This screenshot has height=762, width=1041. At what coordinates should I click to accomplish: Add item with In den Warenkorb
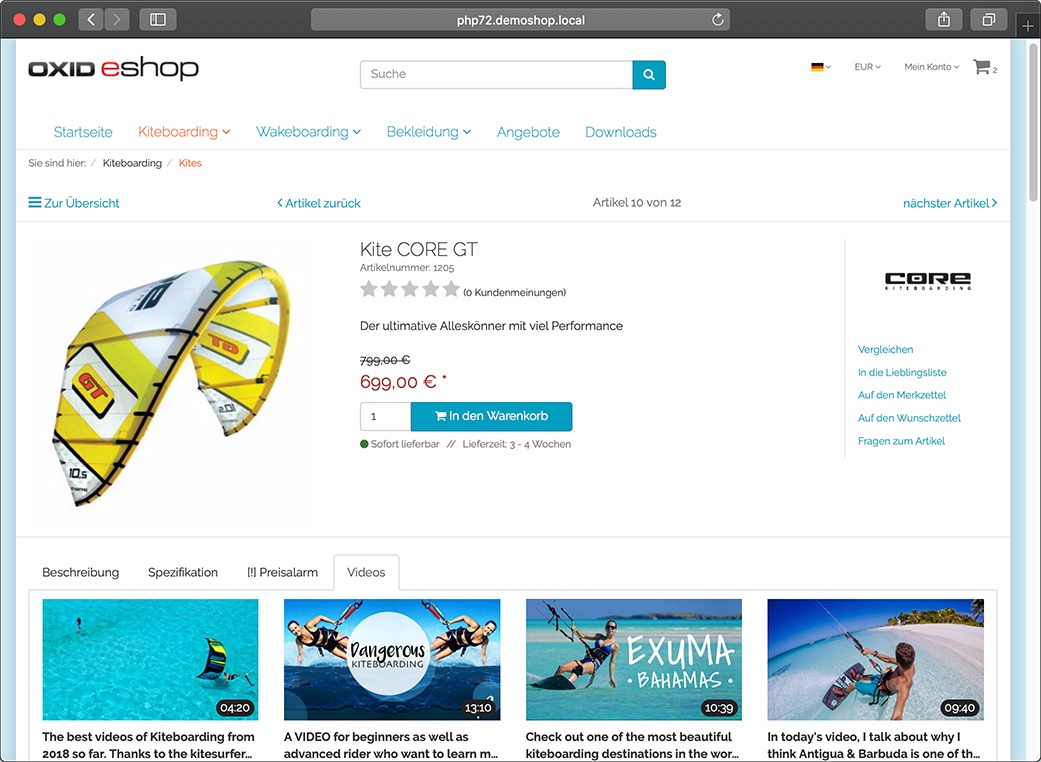point(491,416)
